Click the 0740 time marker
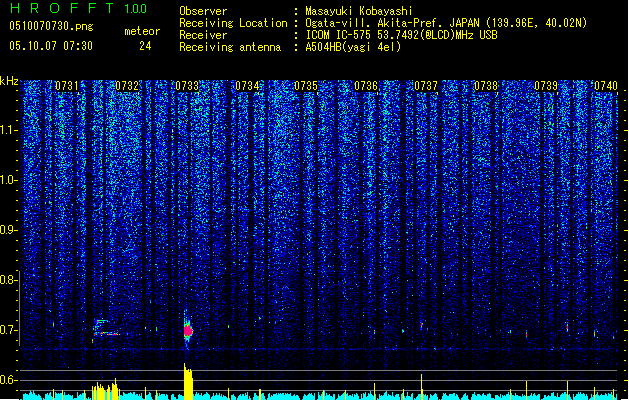Viewport: 629px width, 400px height. coord(606,86)
